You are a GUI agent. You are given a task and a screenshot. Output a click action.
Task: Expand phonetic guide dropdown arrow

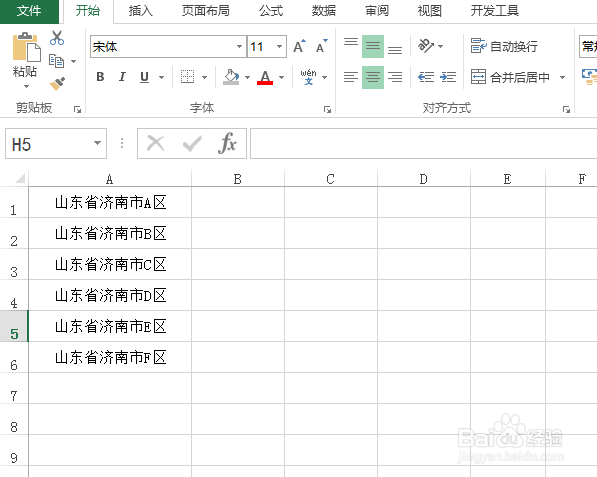[x=324, y=77]
